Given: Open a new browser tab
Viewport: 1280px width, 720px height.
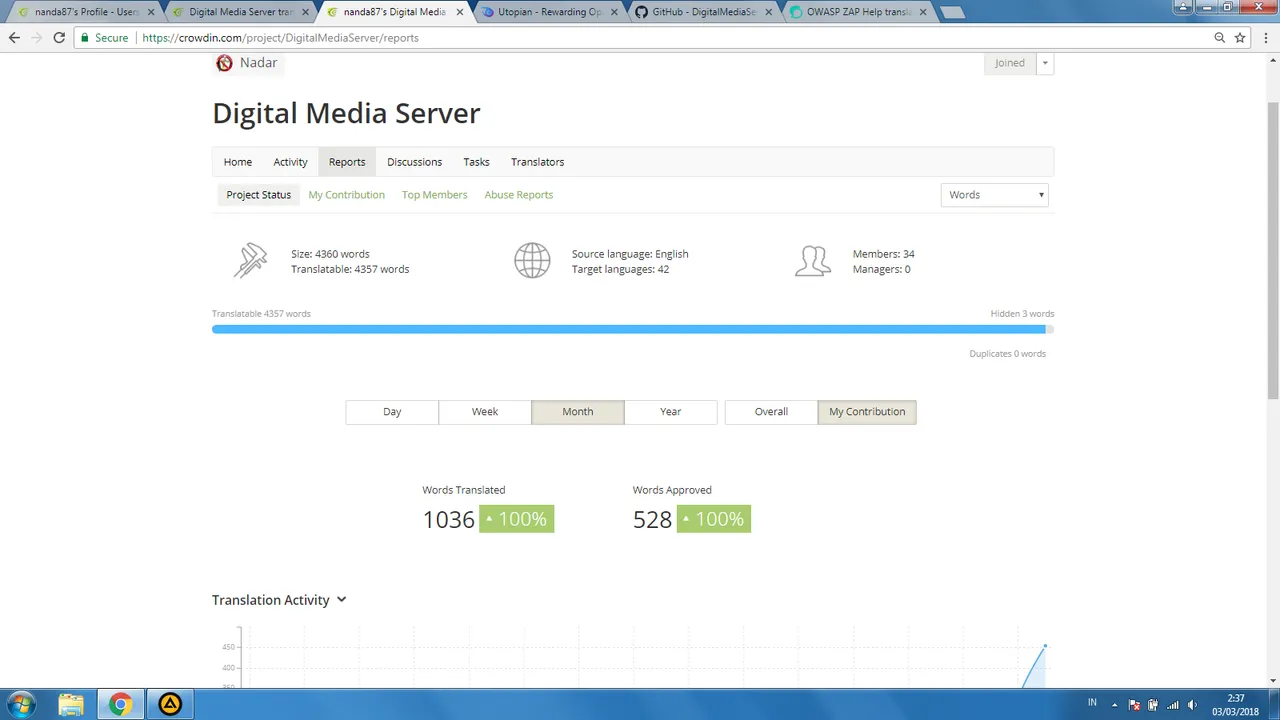Looking at the screenshot, I should [x=952, y=12].
